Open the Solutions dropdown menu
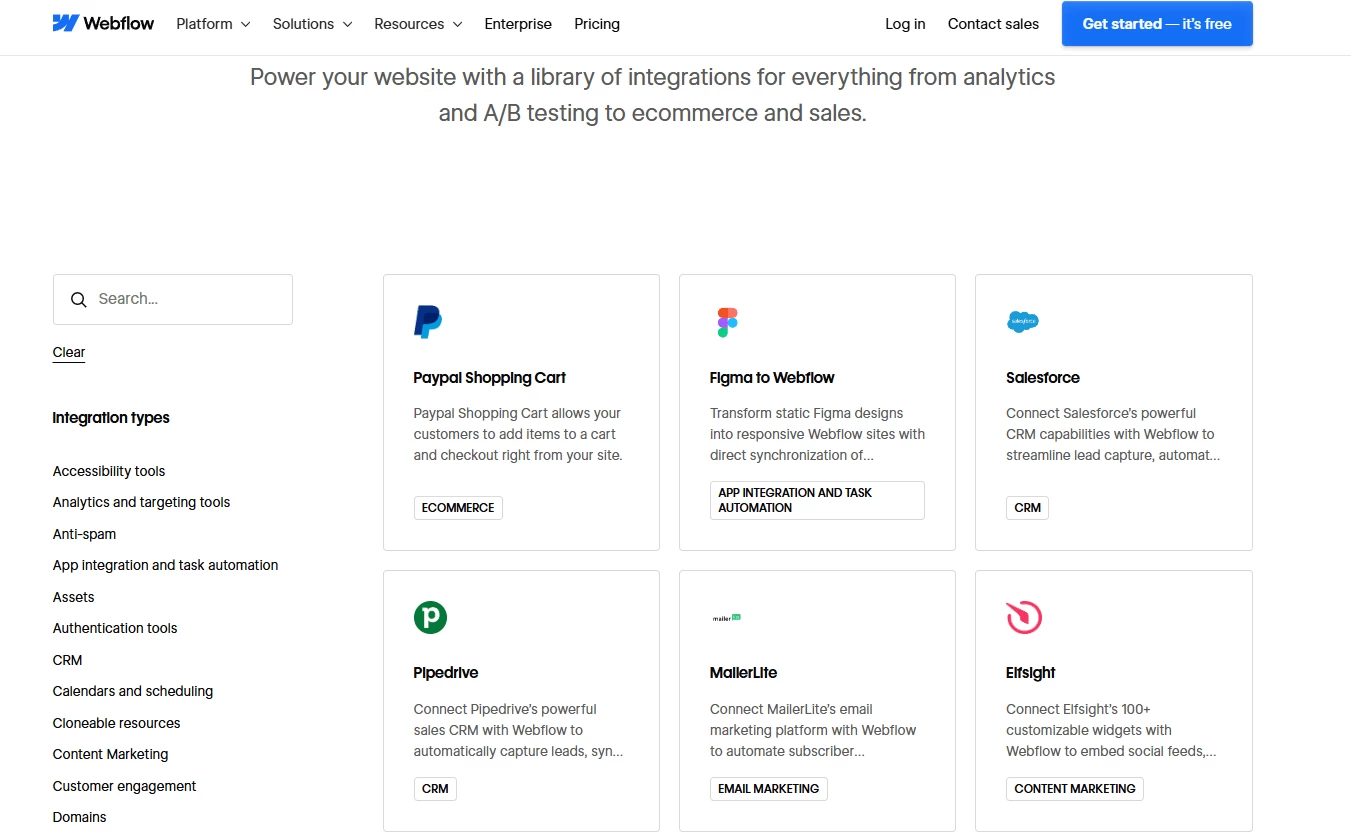 tap(312, 24)
